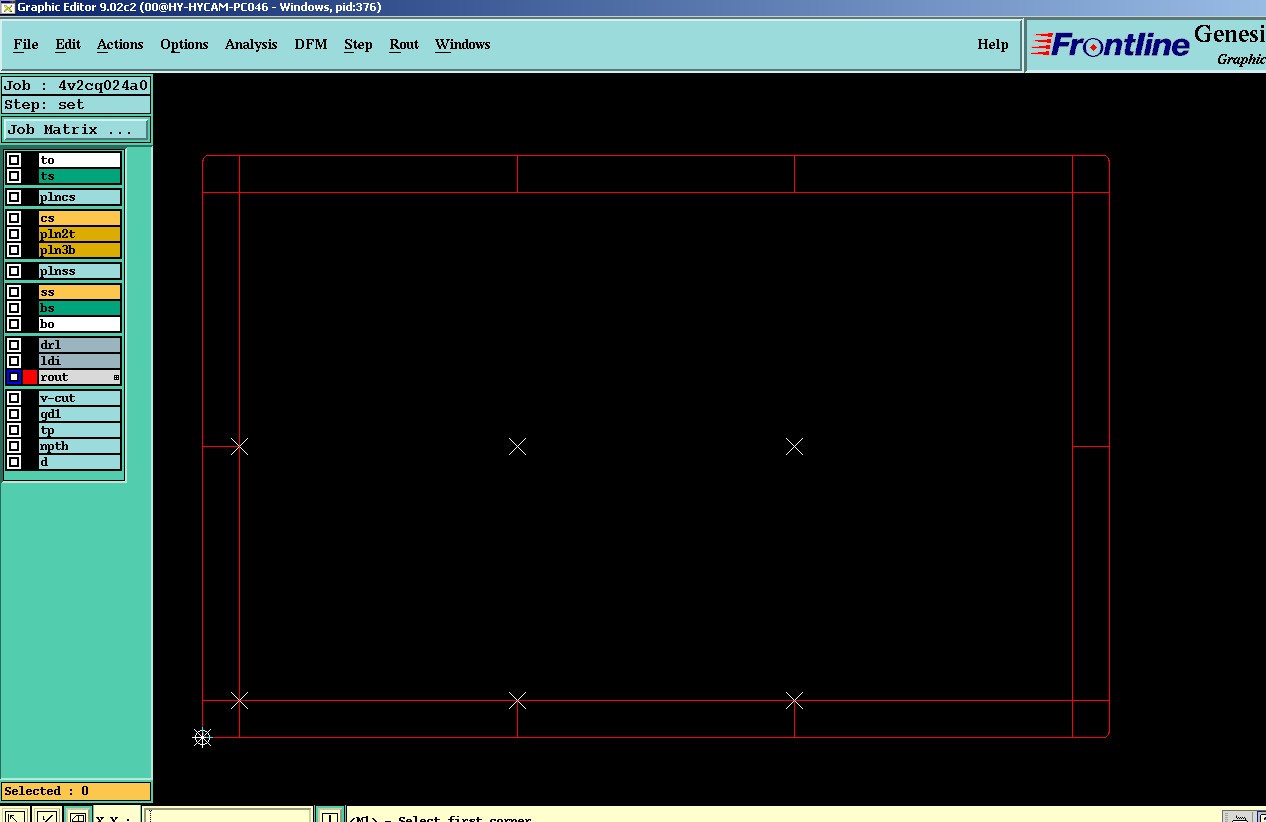Toggle display checkbox for layer pln3b
The width and height of the screenshot is (1266, 822).
pyautogui.click(x=14, y=250)
